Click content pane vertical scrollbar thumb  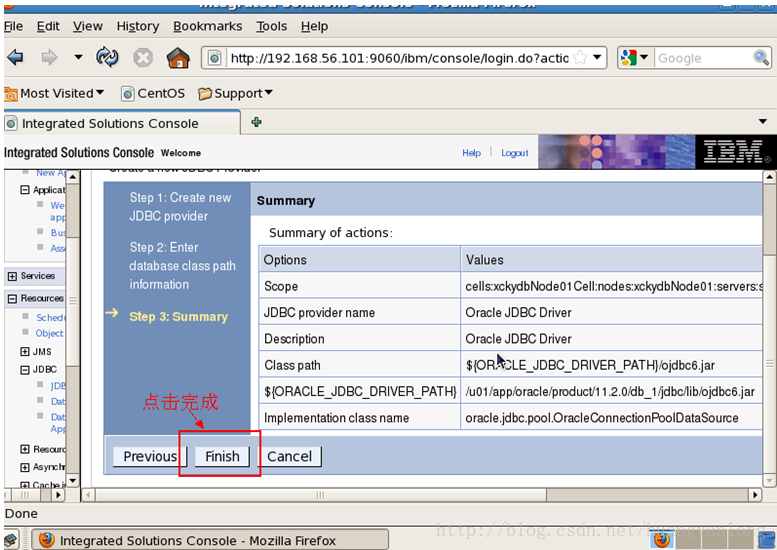769,364
